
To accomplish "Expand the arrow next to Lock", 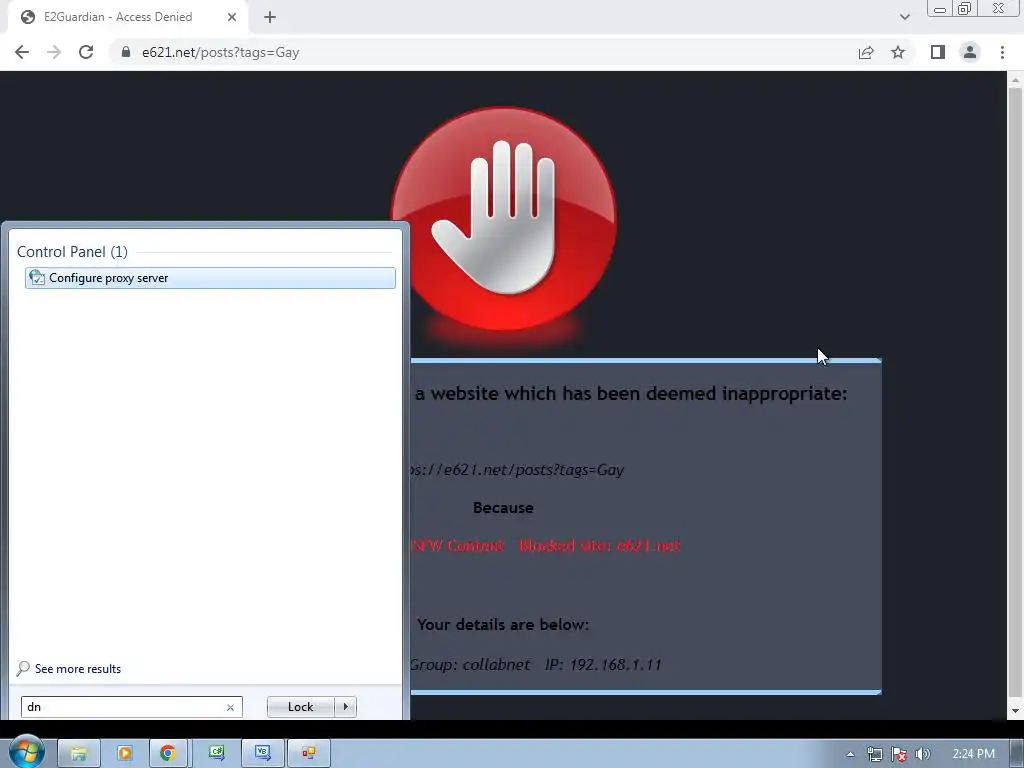I will (x=345, y=707).
